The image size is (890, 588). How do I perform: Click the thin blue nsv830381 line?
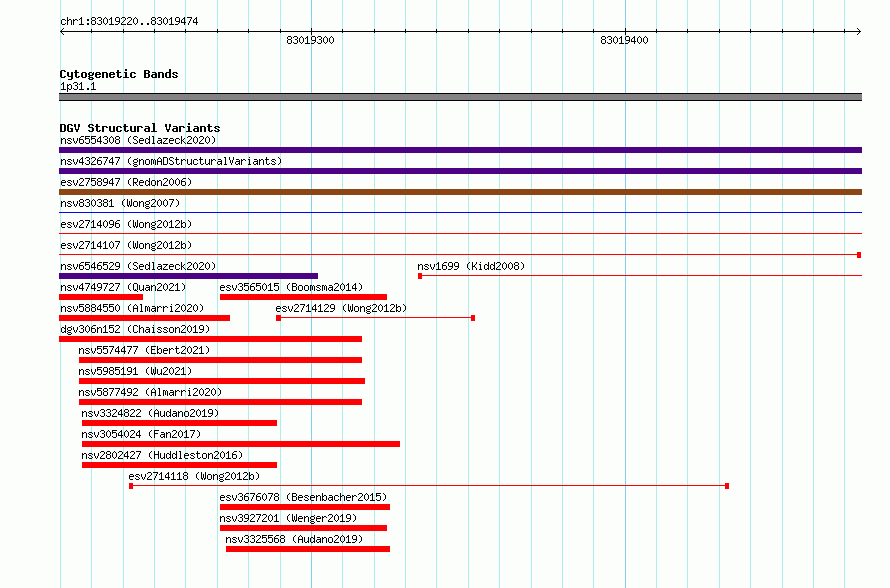[x=460, y=213]
